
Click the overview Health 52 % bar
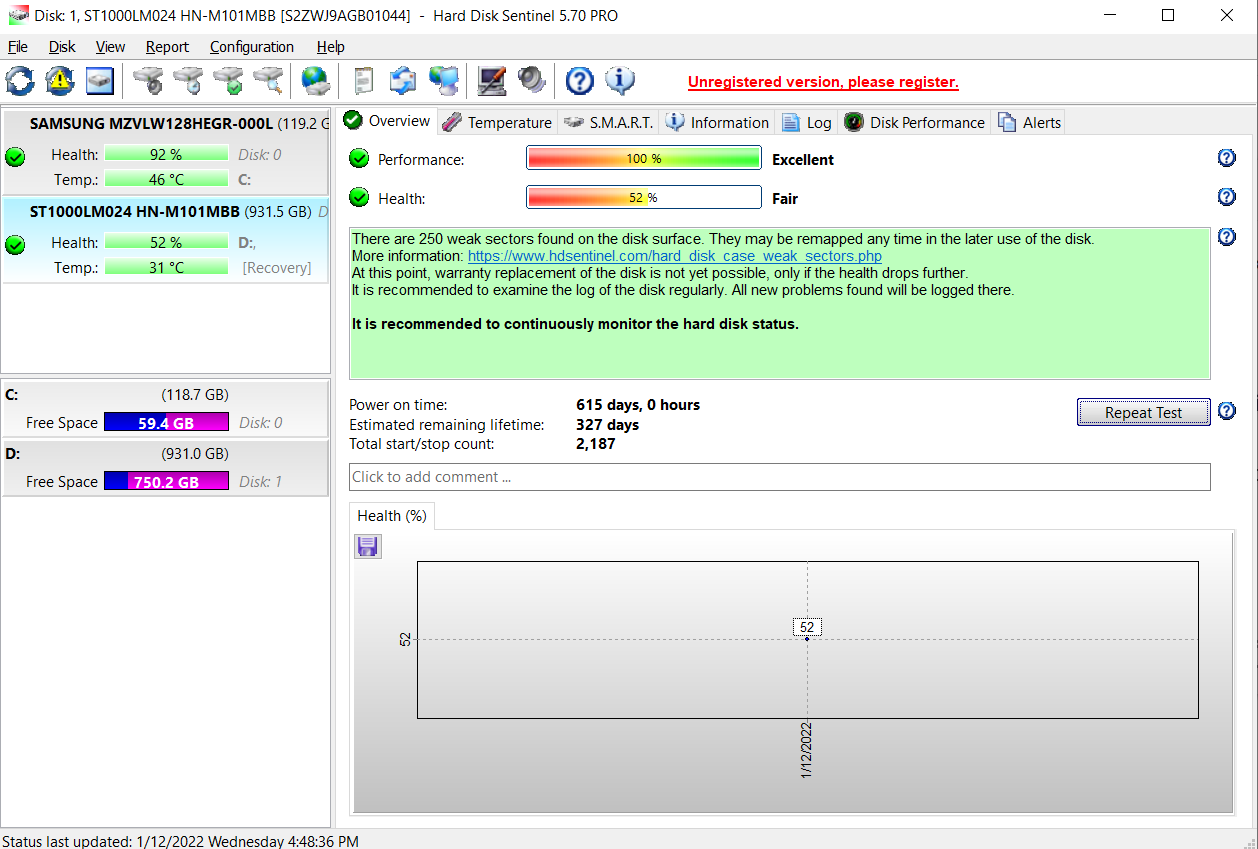[x=643, y=198]
